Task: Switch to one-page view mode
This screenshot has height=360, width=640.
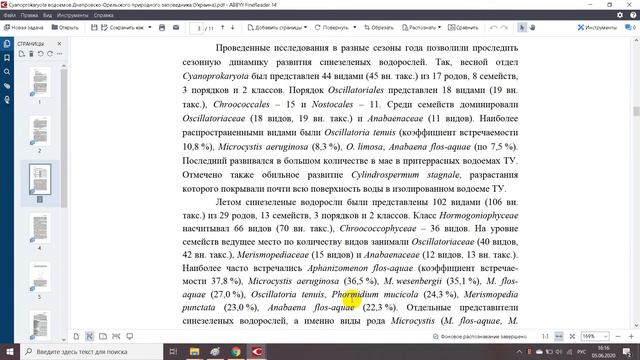Action: click(76, 336)
